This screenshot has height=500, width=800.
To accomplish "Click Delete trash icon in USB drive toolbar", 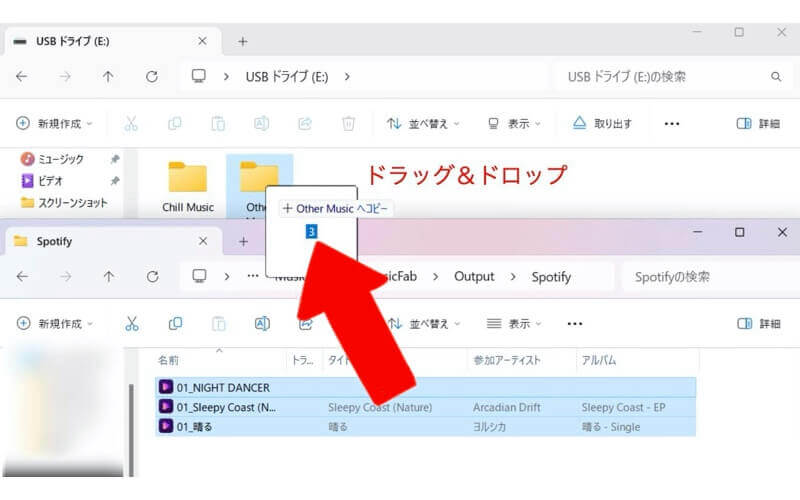I will (348, 123).
